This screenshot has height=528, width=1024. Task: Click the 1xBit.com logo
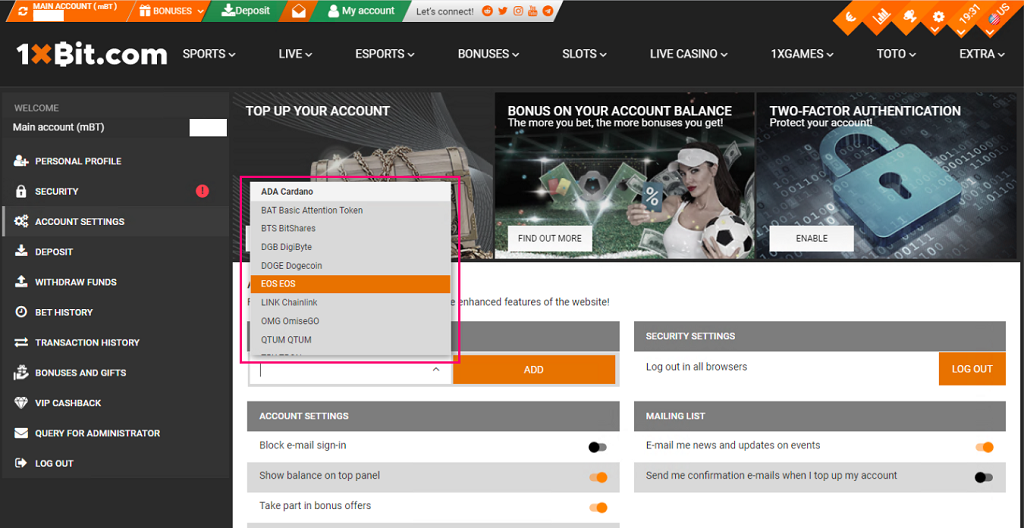click(91, 54)
